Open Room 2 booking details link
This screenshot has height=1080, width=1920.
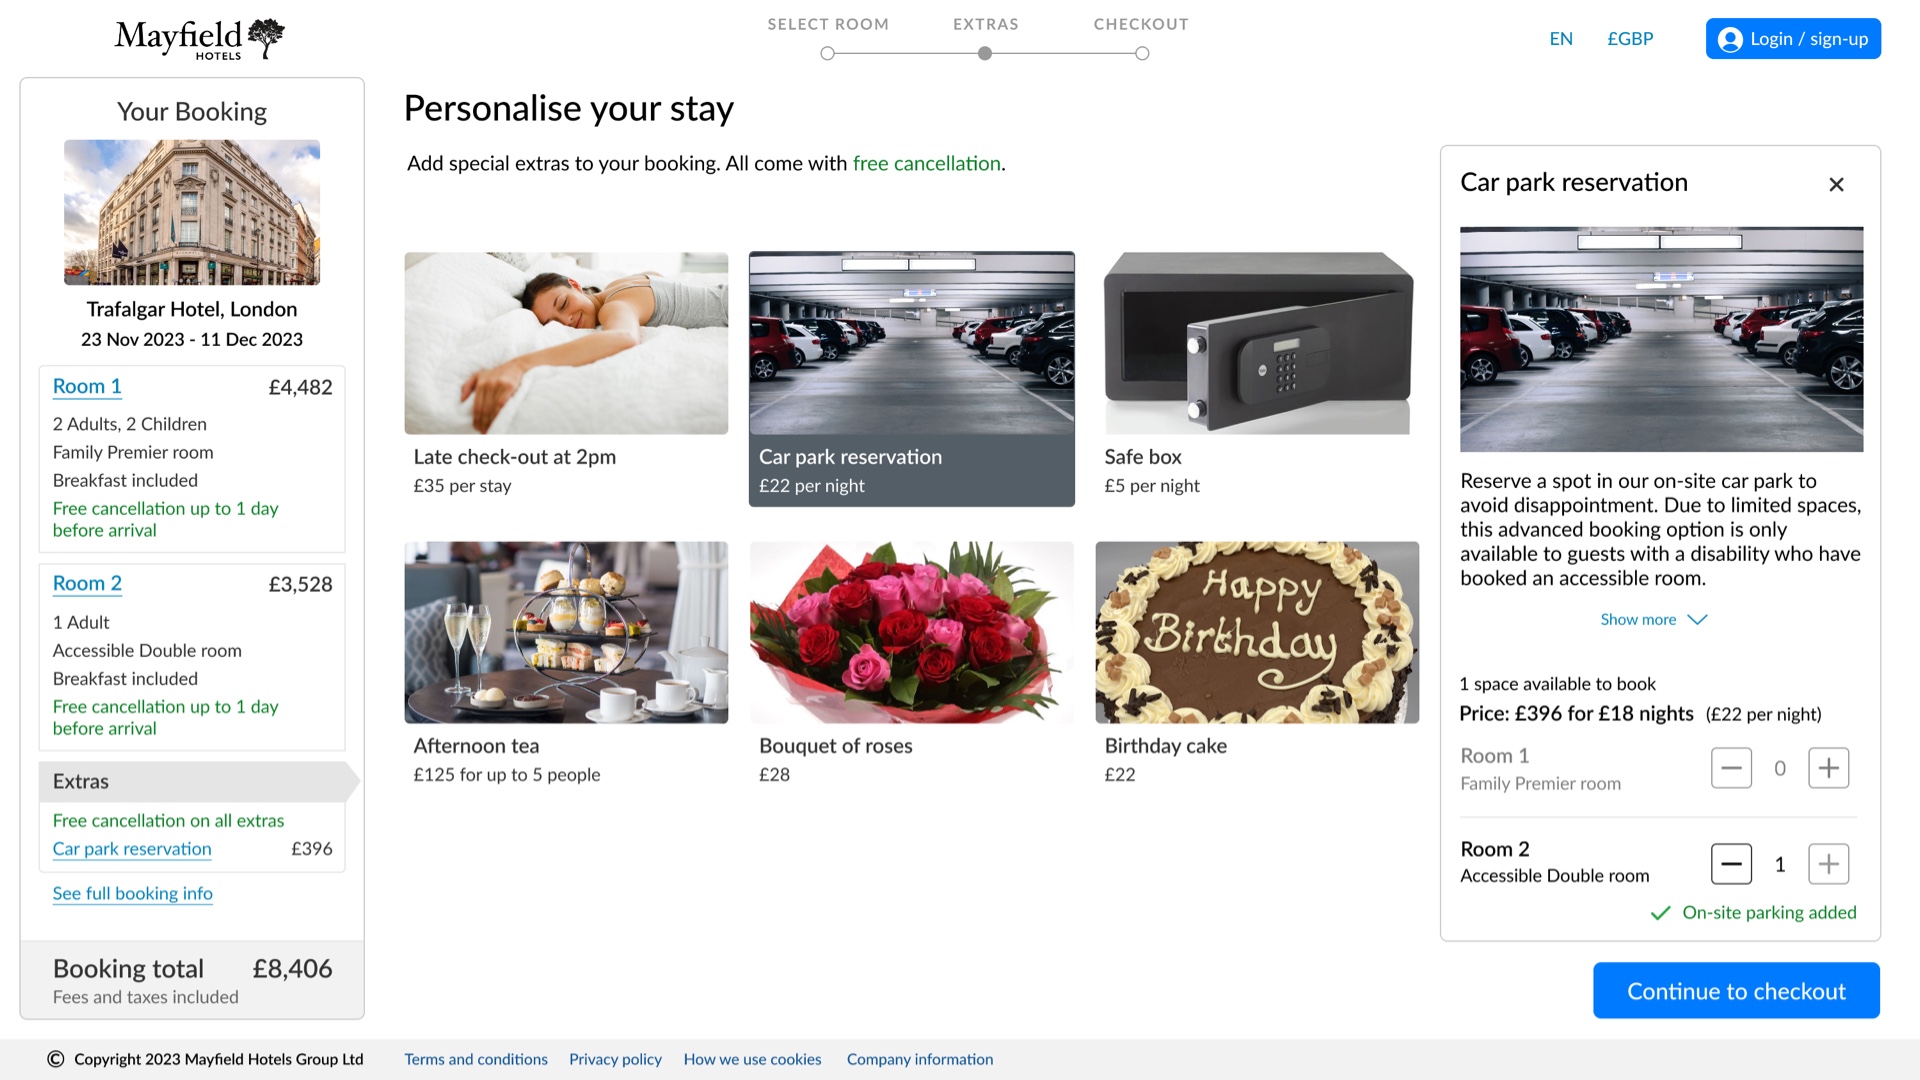tap(87, 584)
